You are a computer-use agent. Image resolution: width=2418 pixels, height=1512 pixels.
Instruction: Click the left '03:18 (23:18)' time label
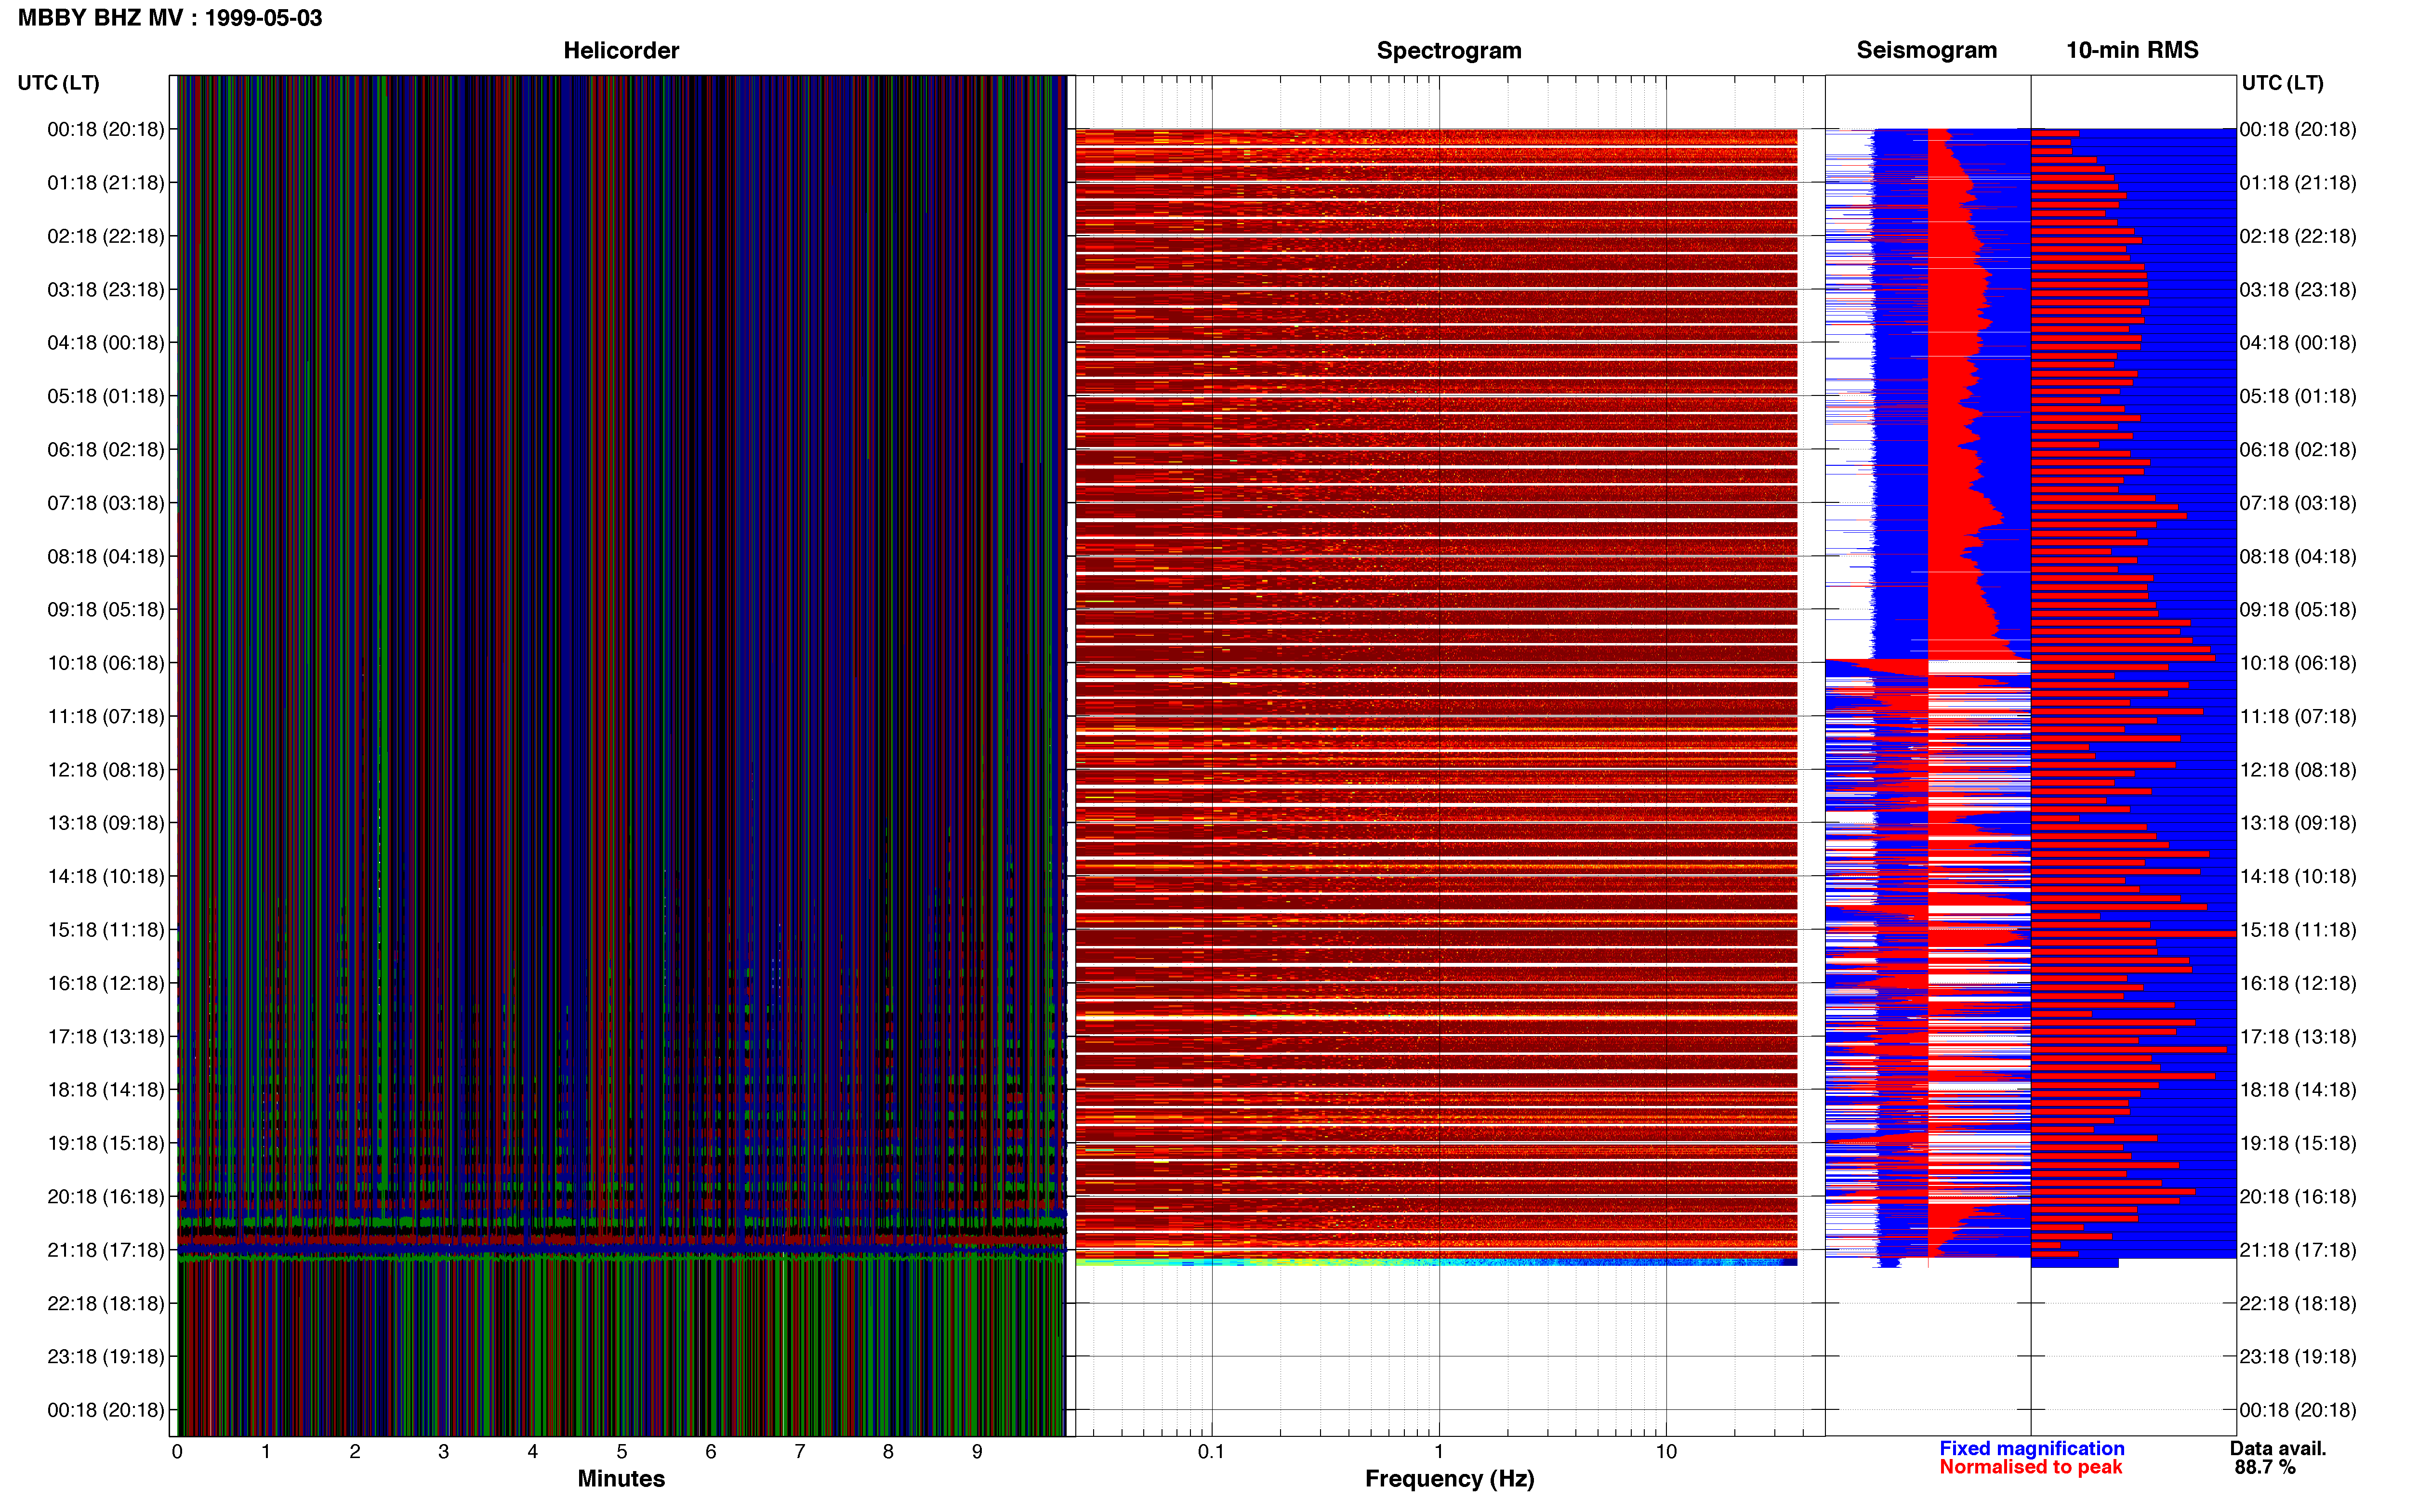pos(106,290)
